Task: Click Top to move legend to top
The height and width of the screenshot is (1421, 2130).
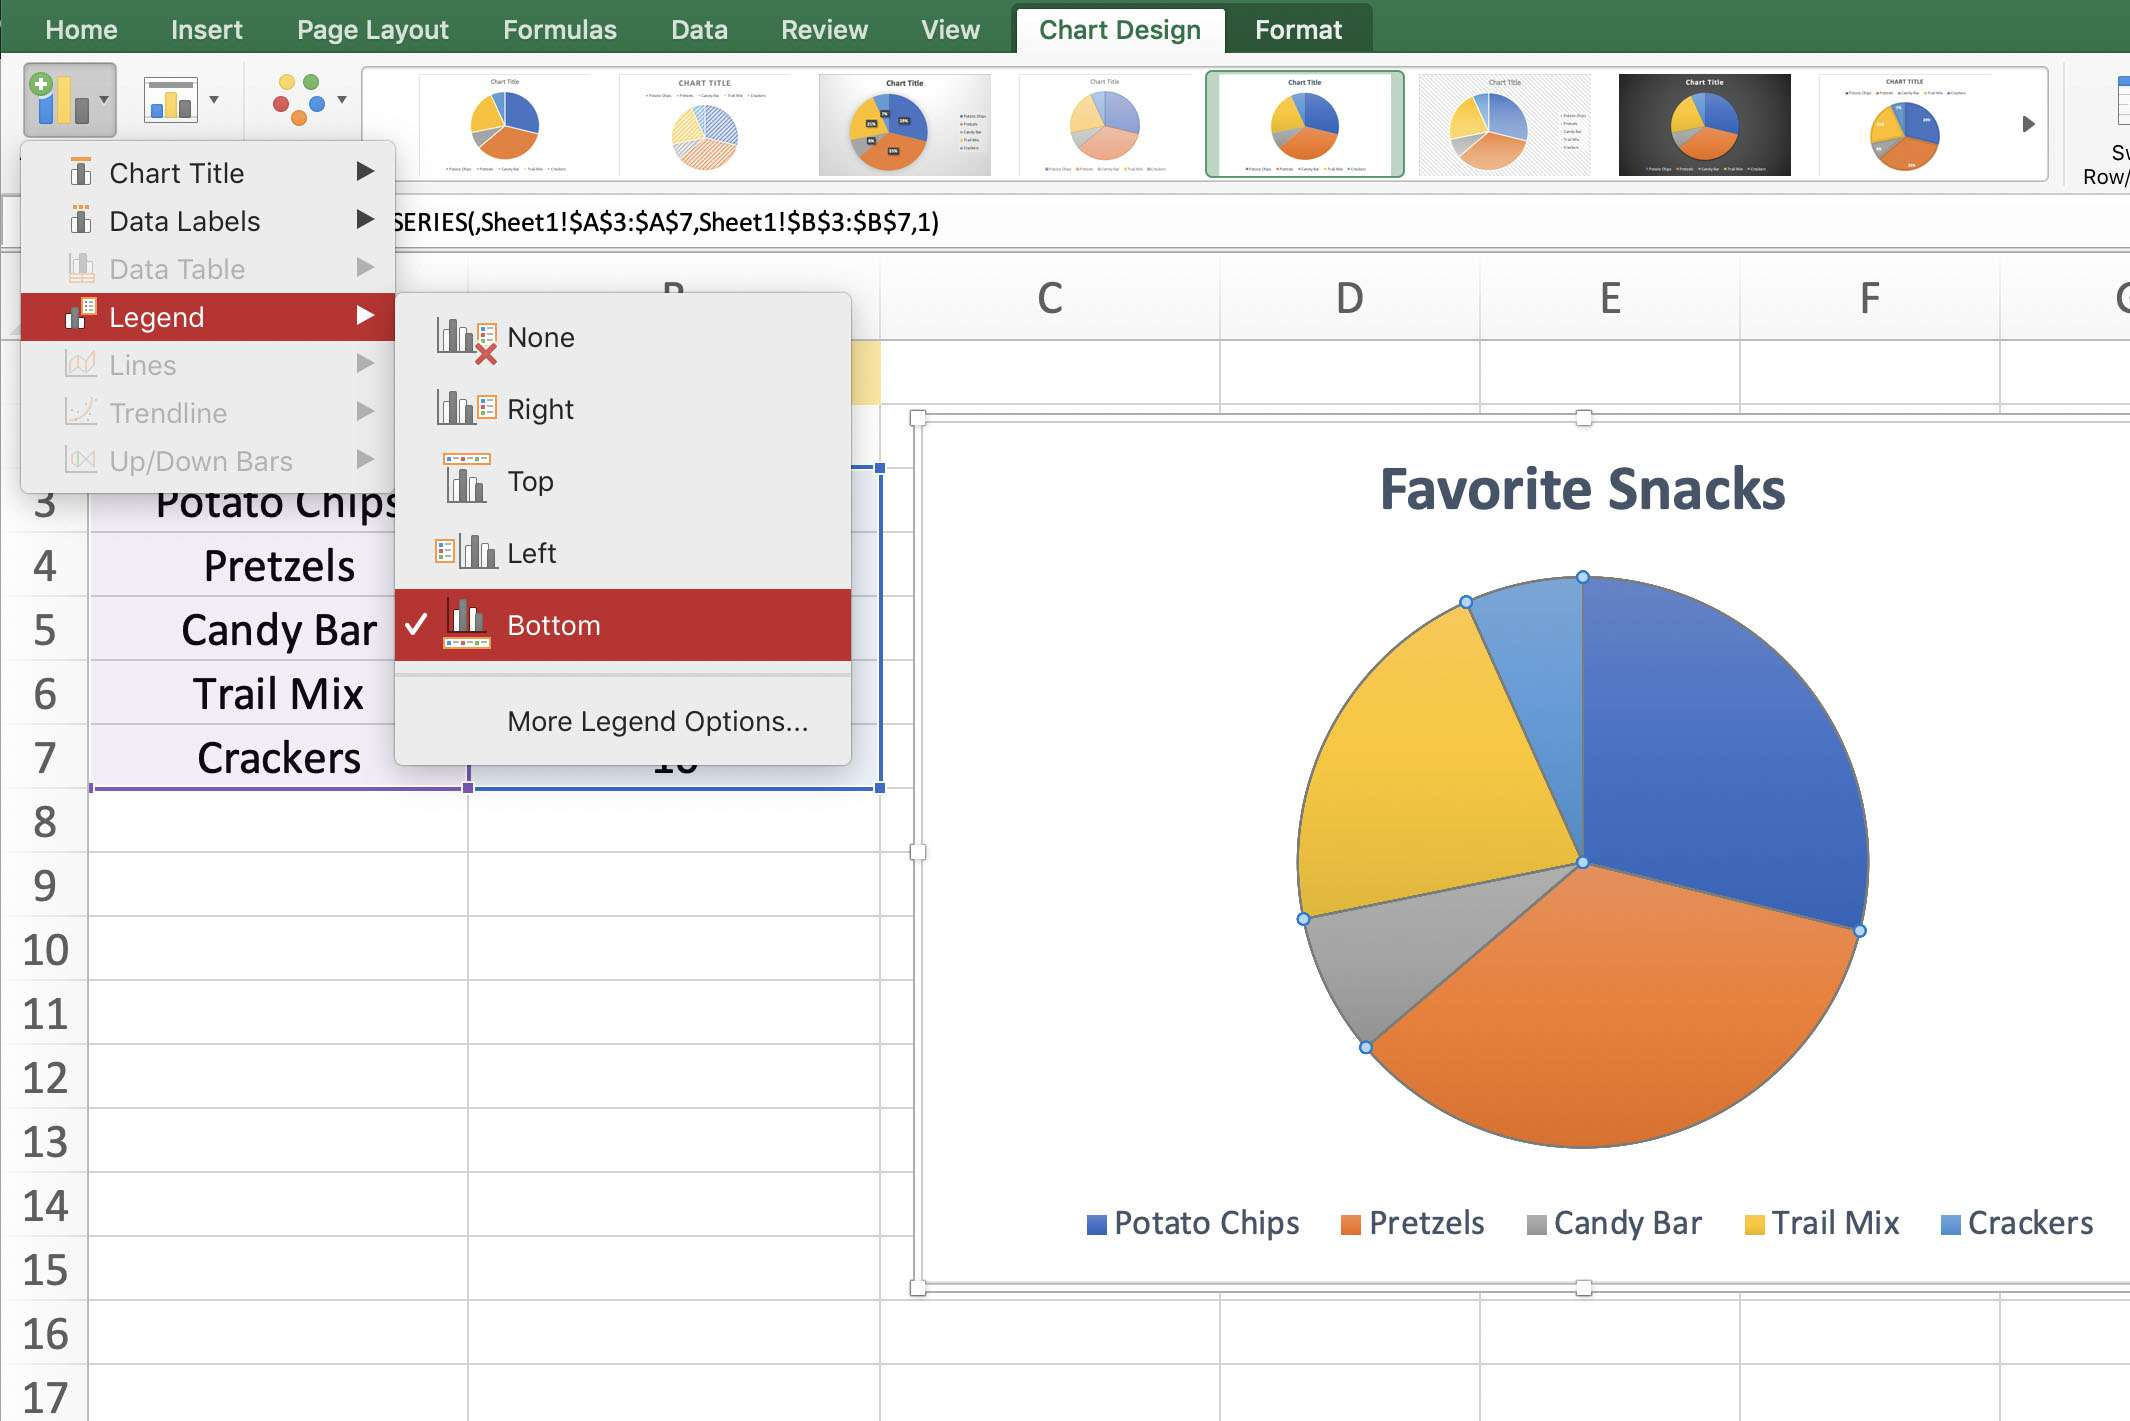Action: pos(531,481)
